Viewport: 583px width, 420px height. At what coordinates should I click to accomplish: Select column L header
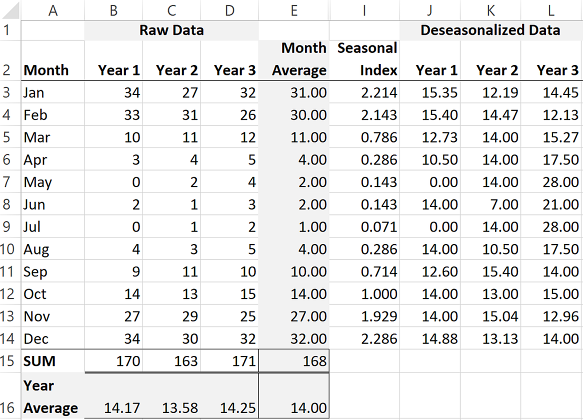click(551, 10)
